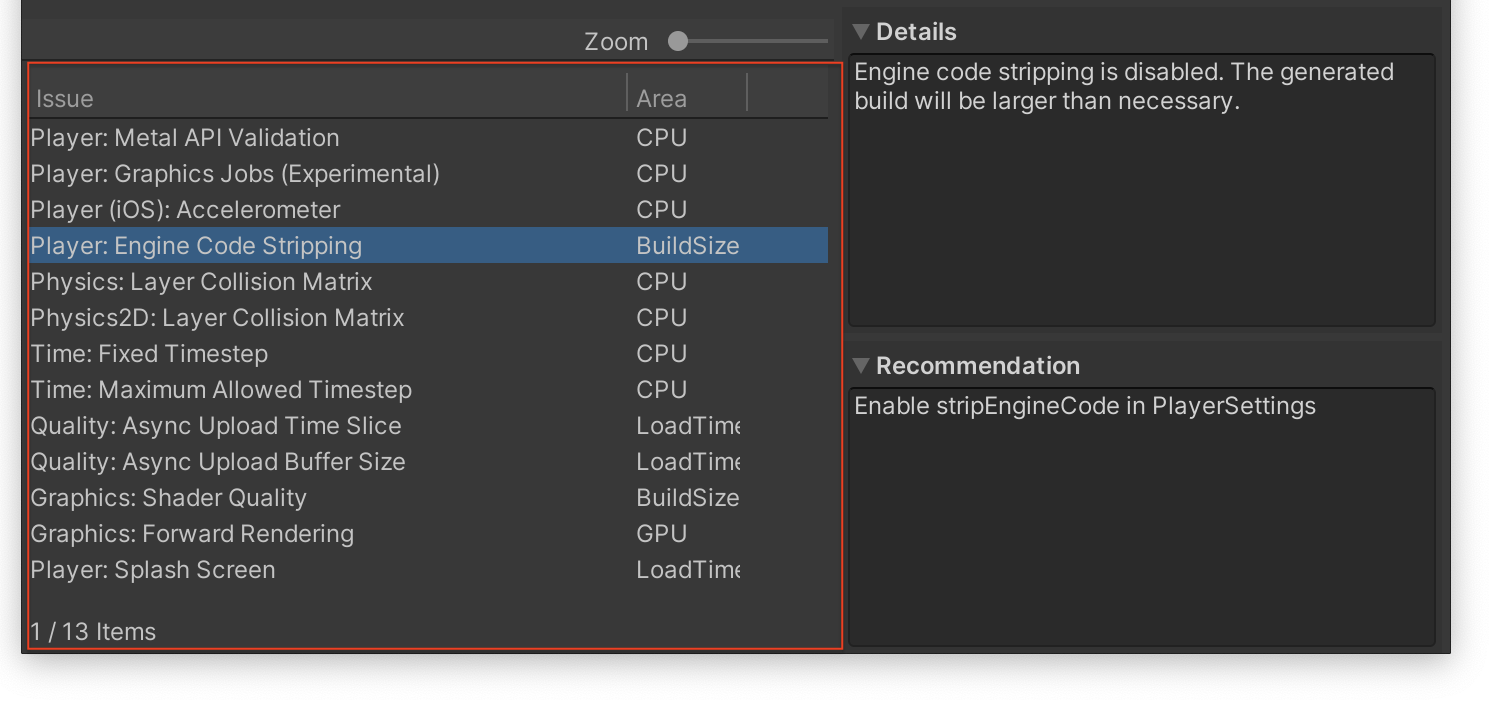The height and width of the screenshot is (707, 1496).
Task: Click the Player: Engine Code Stripping row
Action: 196,246
